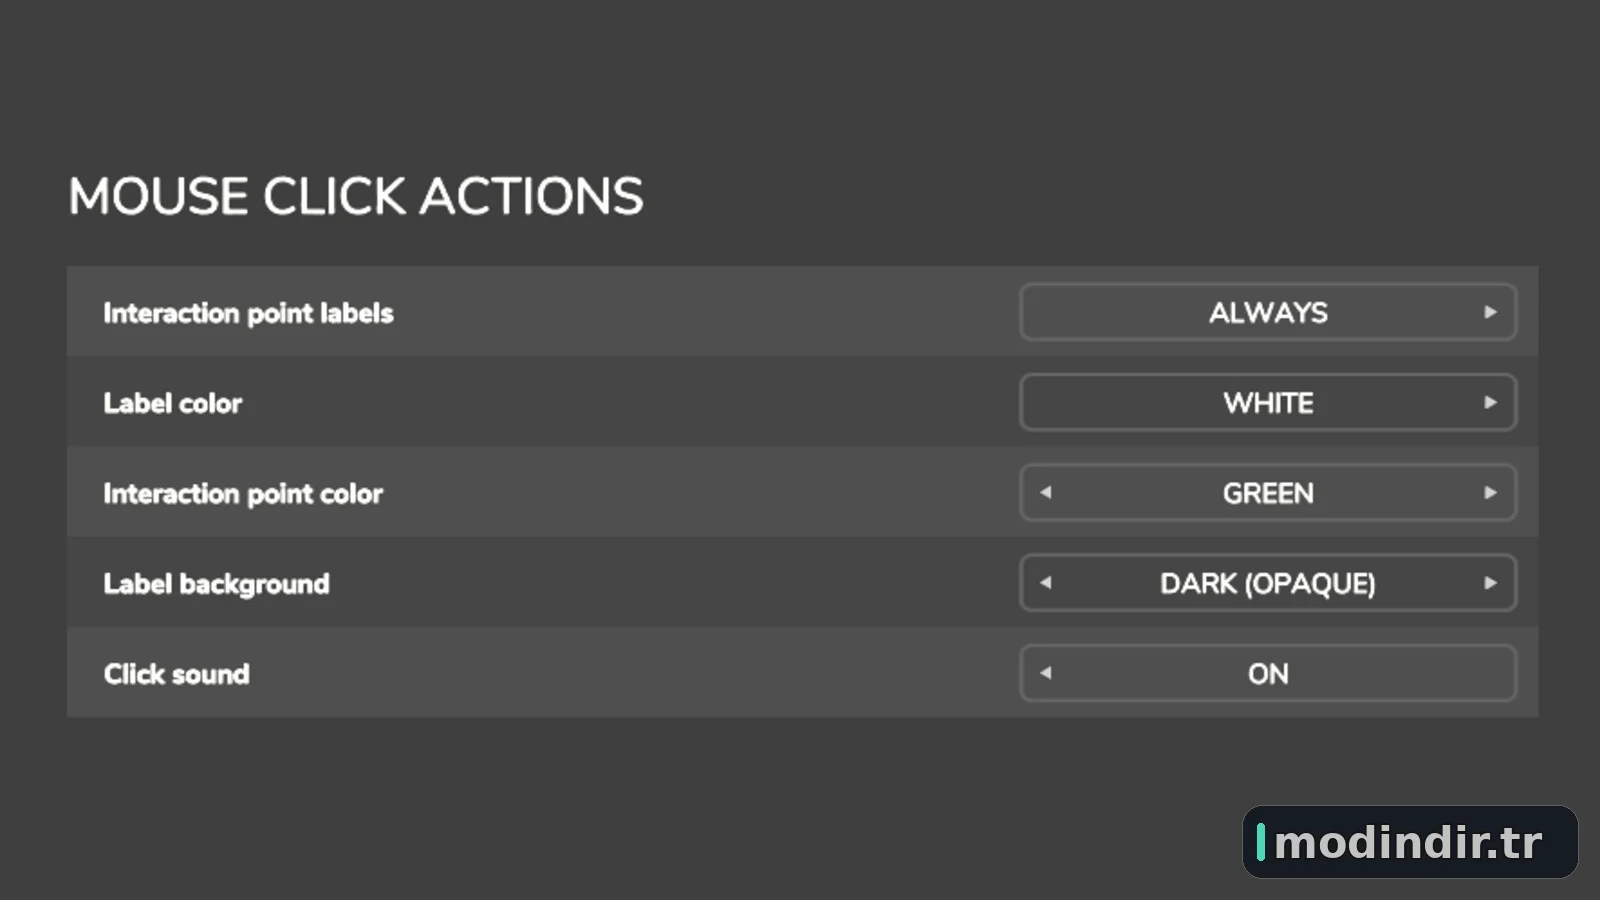Viewport: 1600px width, 900px height.
Task: Select the Interaction point color row label
Action: [x=243, y=493]
